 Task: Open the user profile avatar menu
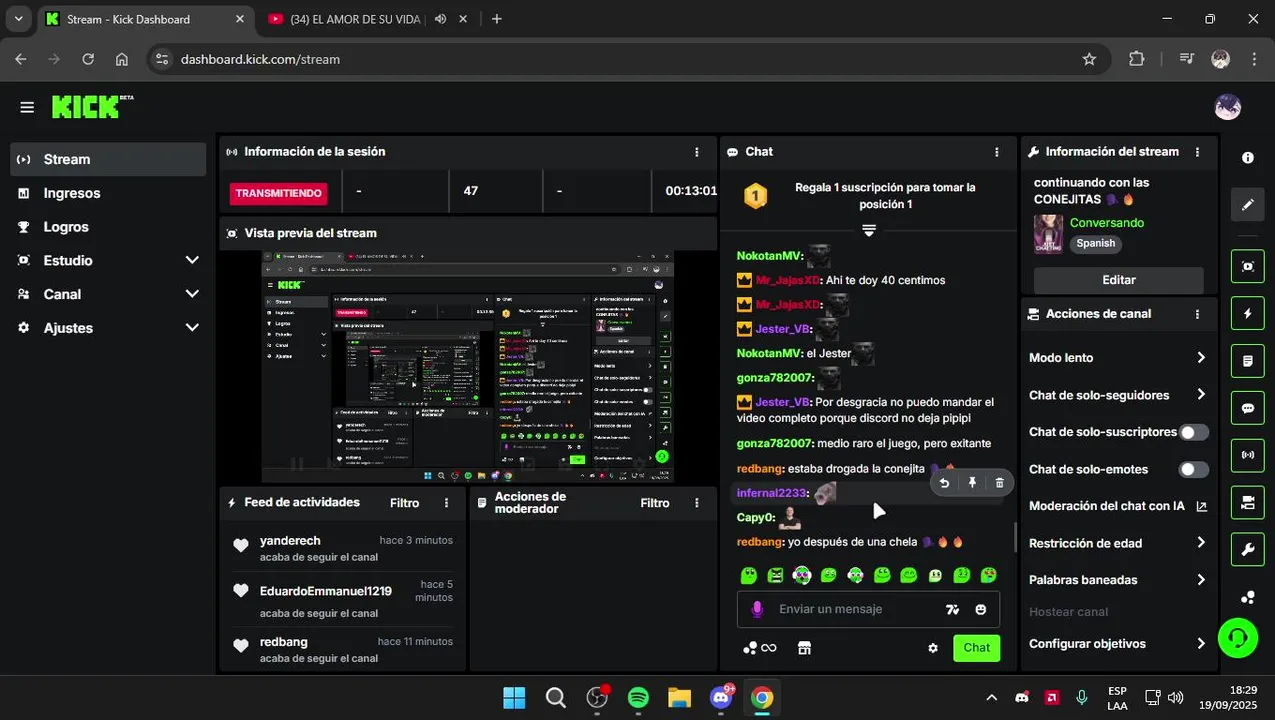click(1227, 107)
